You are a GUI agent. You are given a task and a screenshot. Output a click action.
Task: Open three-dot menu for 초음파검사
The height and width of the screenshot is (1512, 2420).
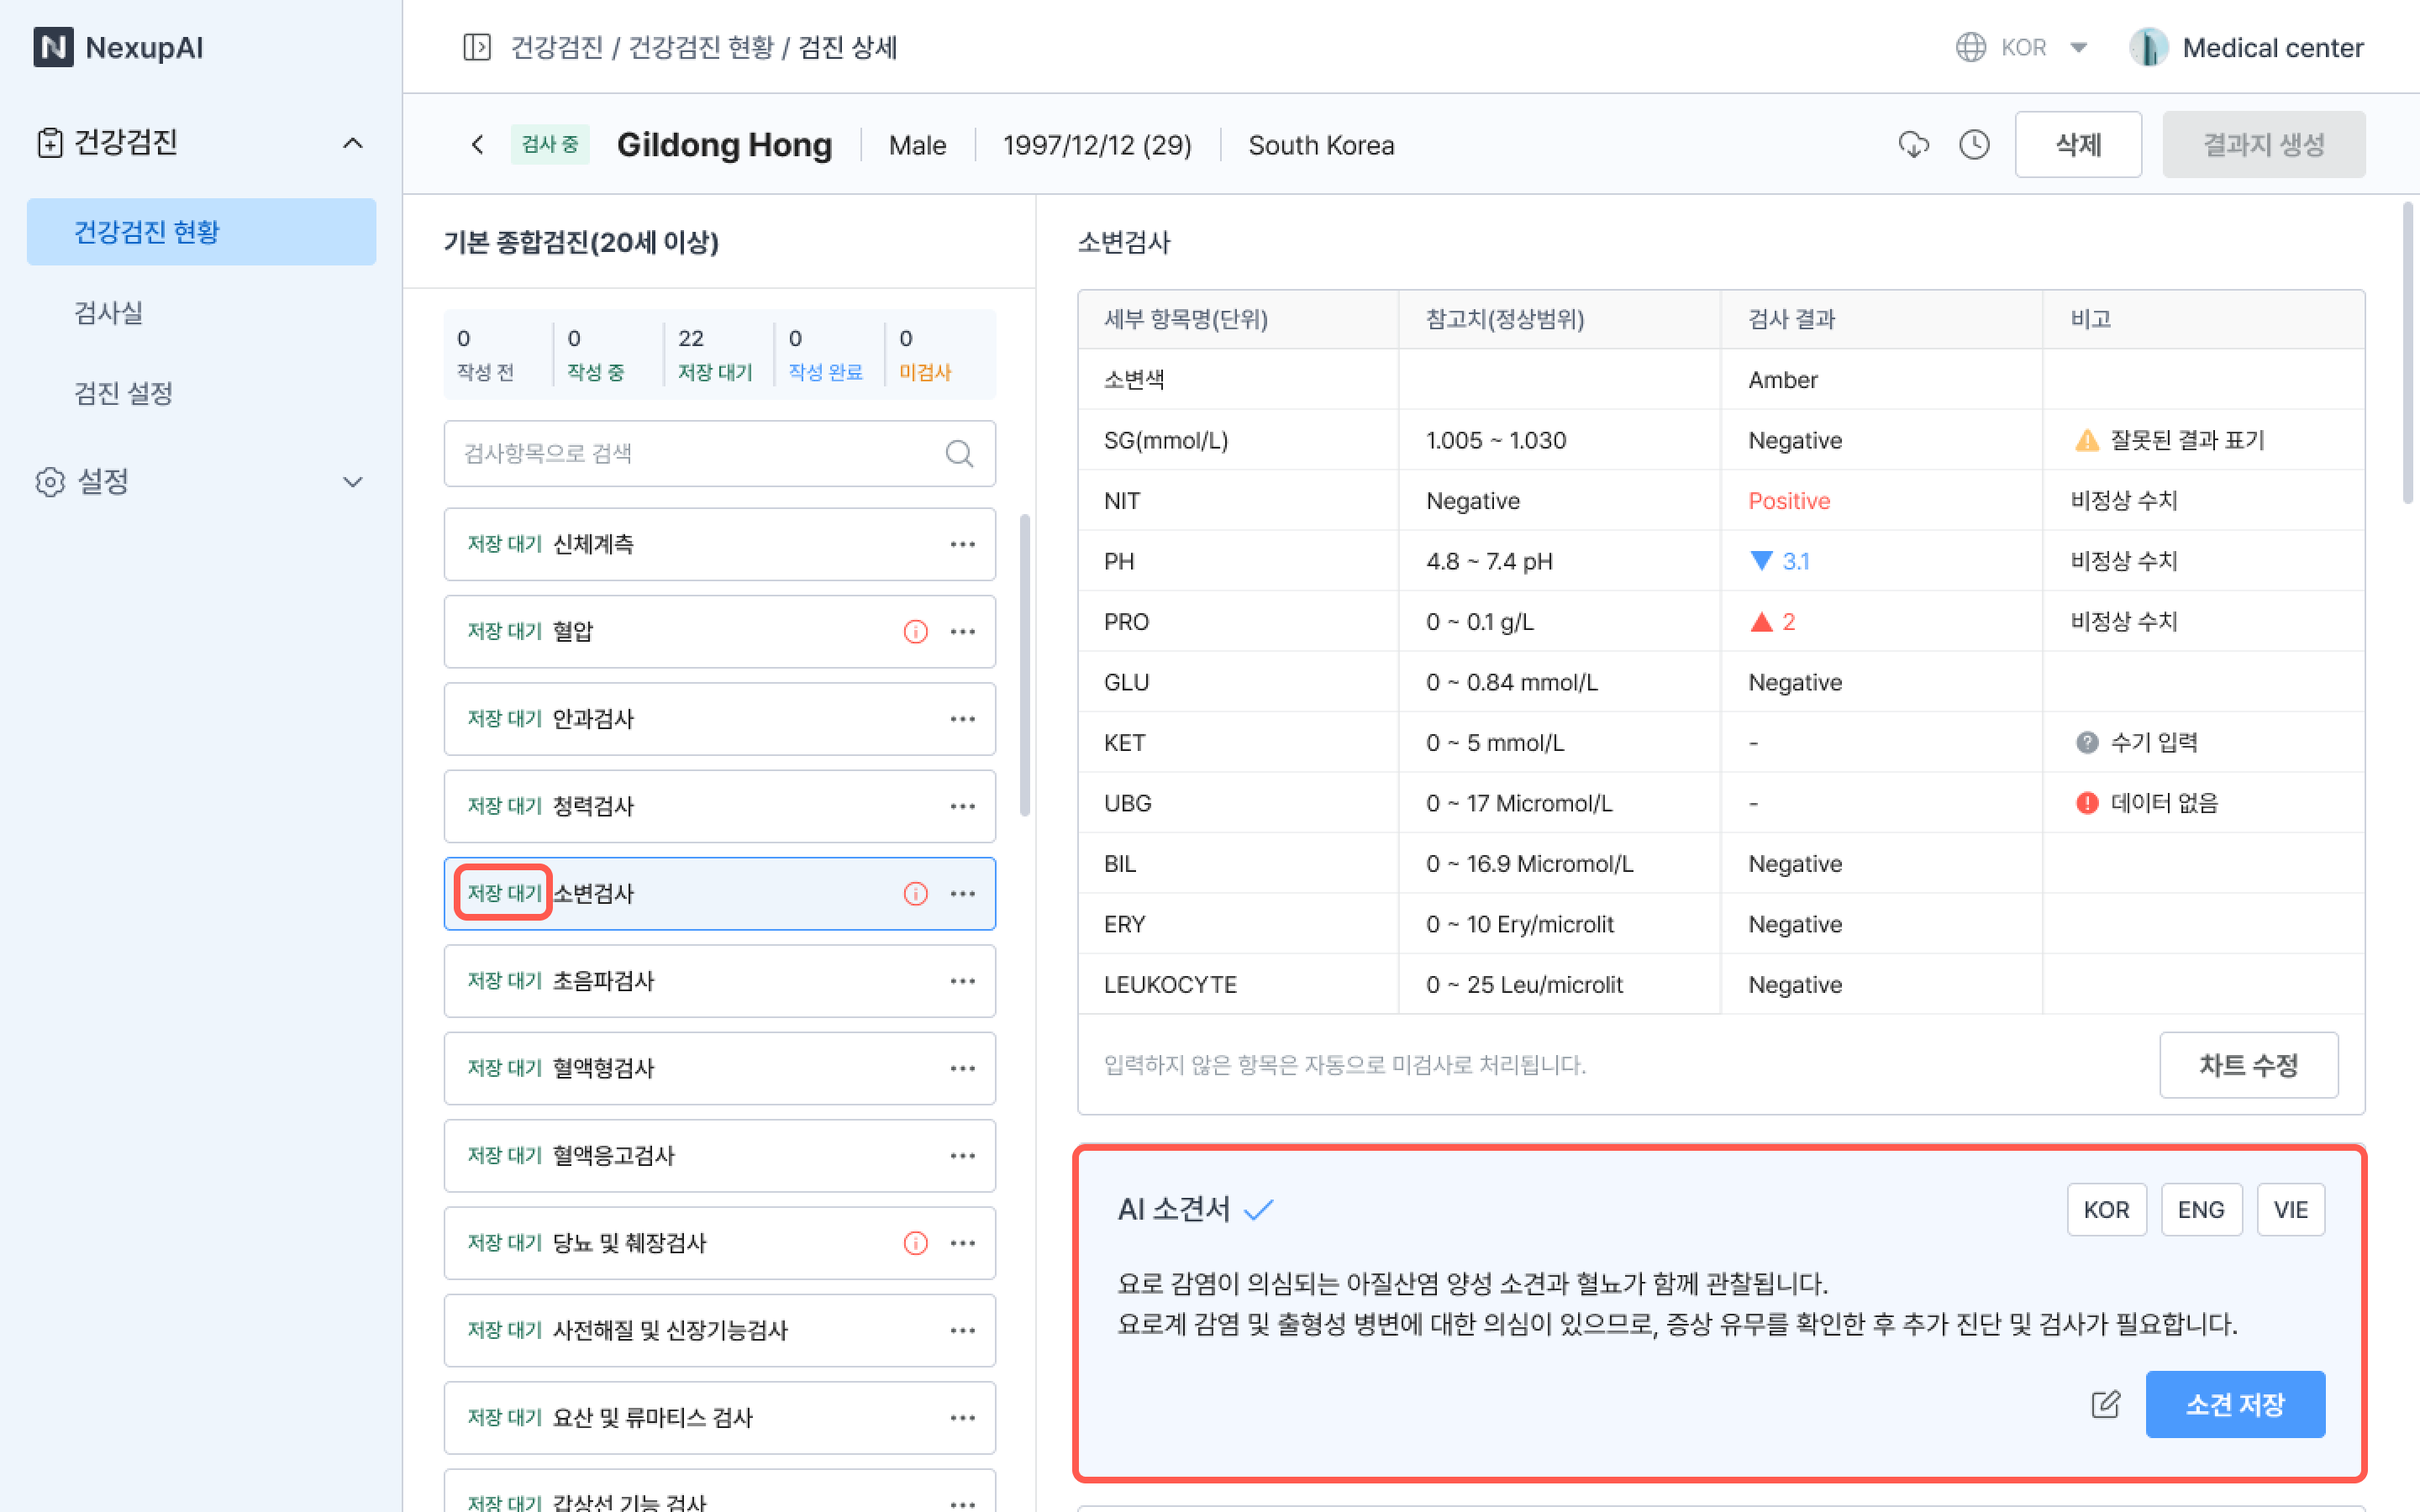tap(962, 981)
